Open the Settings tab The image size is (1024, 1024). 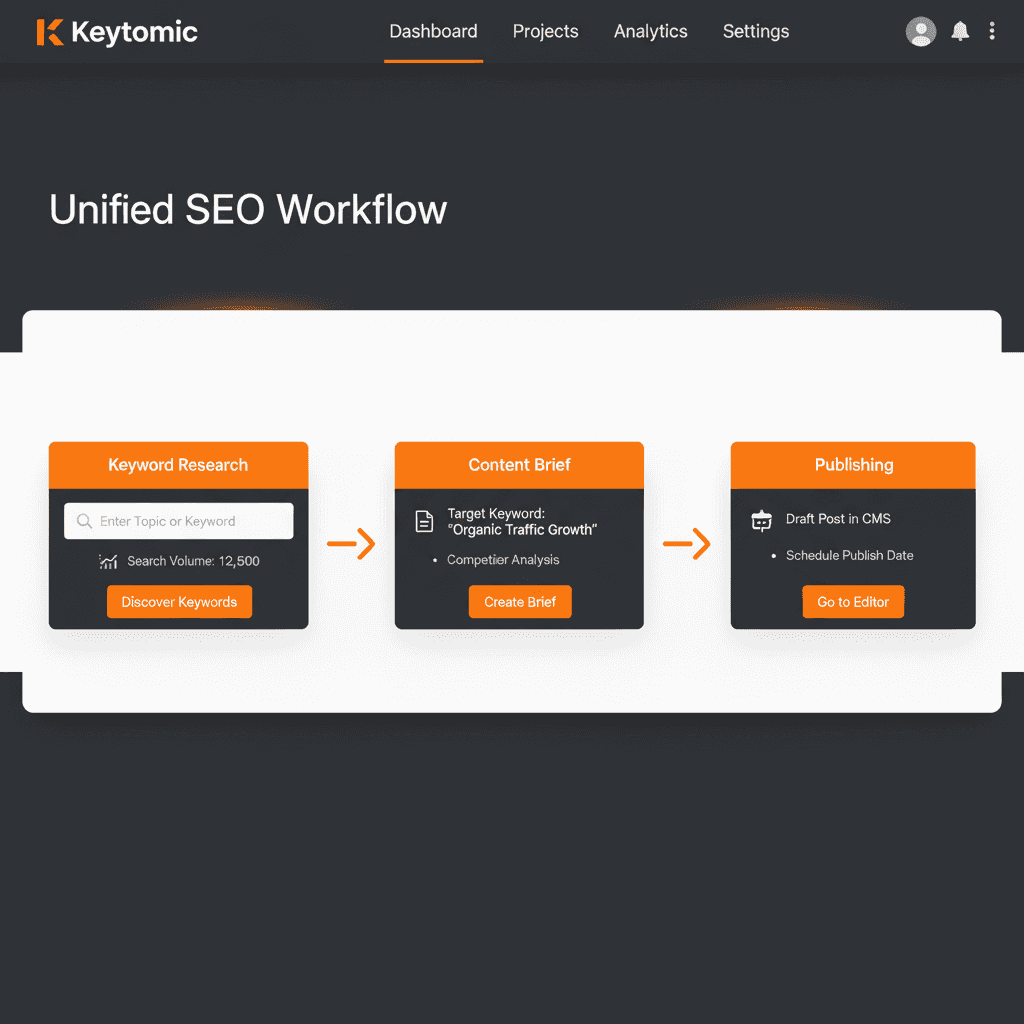click(755, 31)
